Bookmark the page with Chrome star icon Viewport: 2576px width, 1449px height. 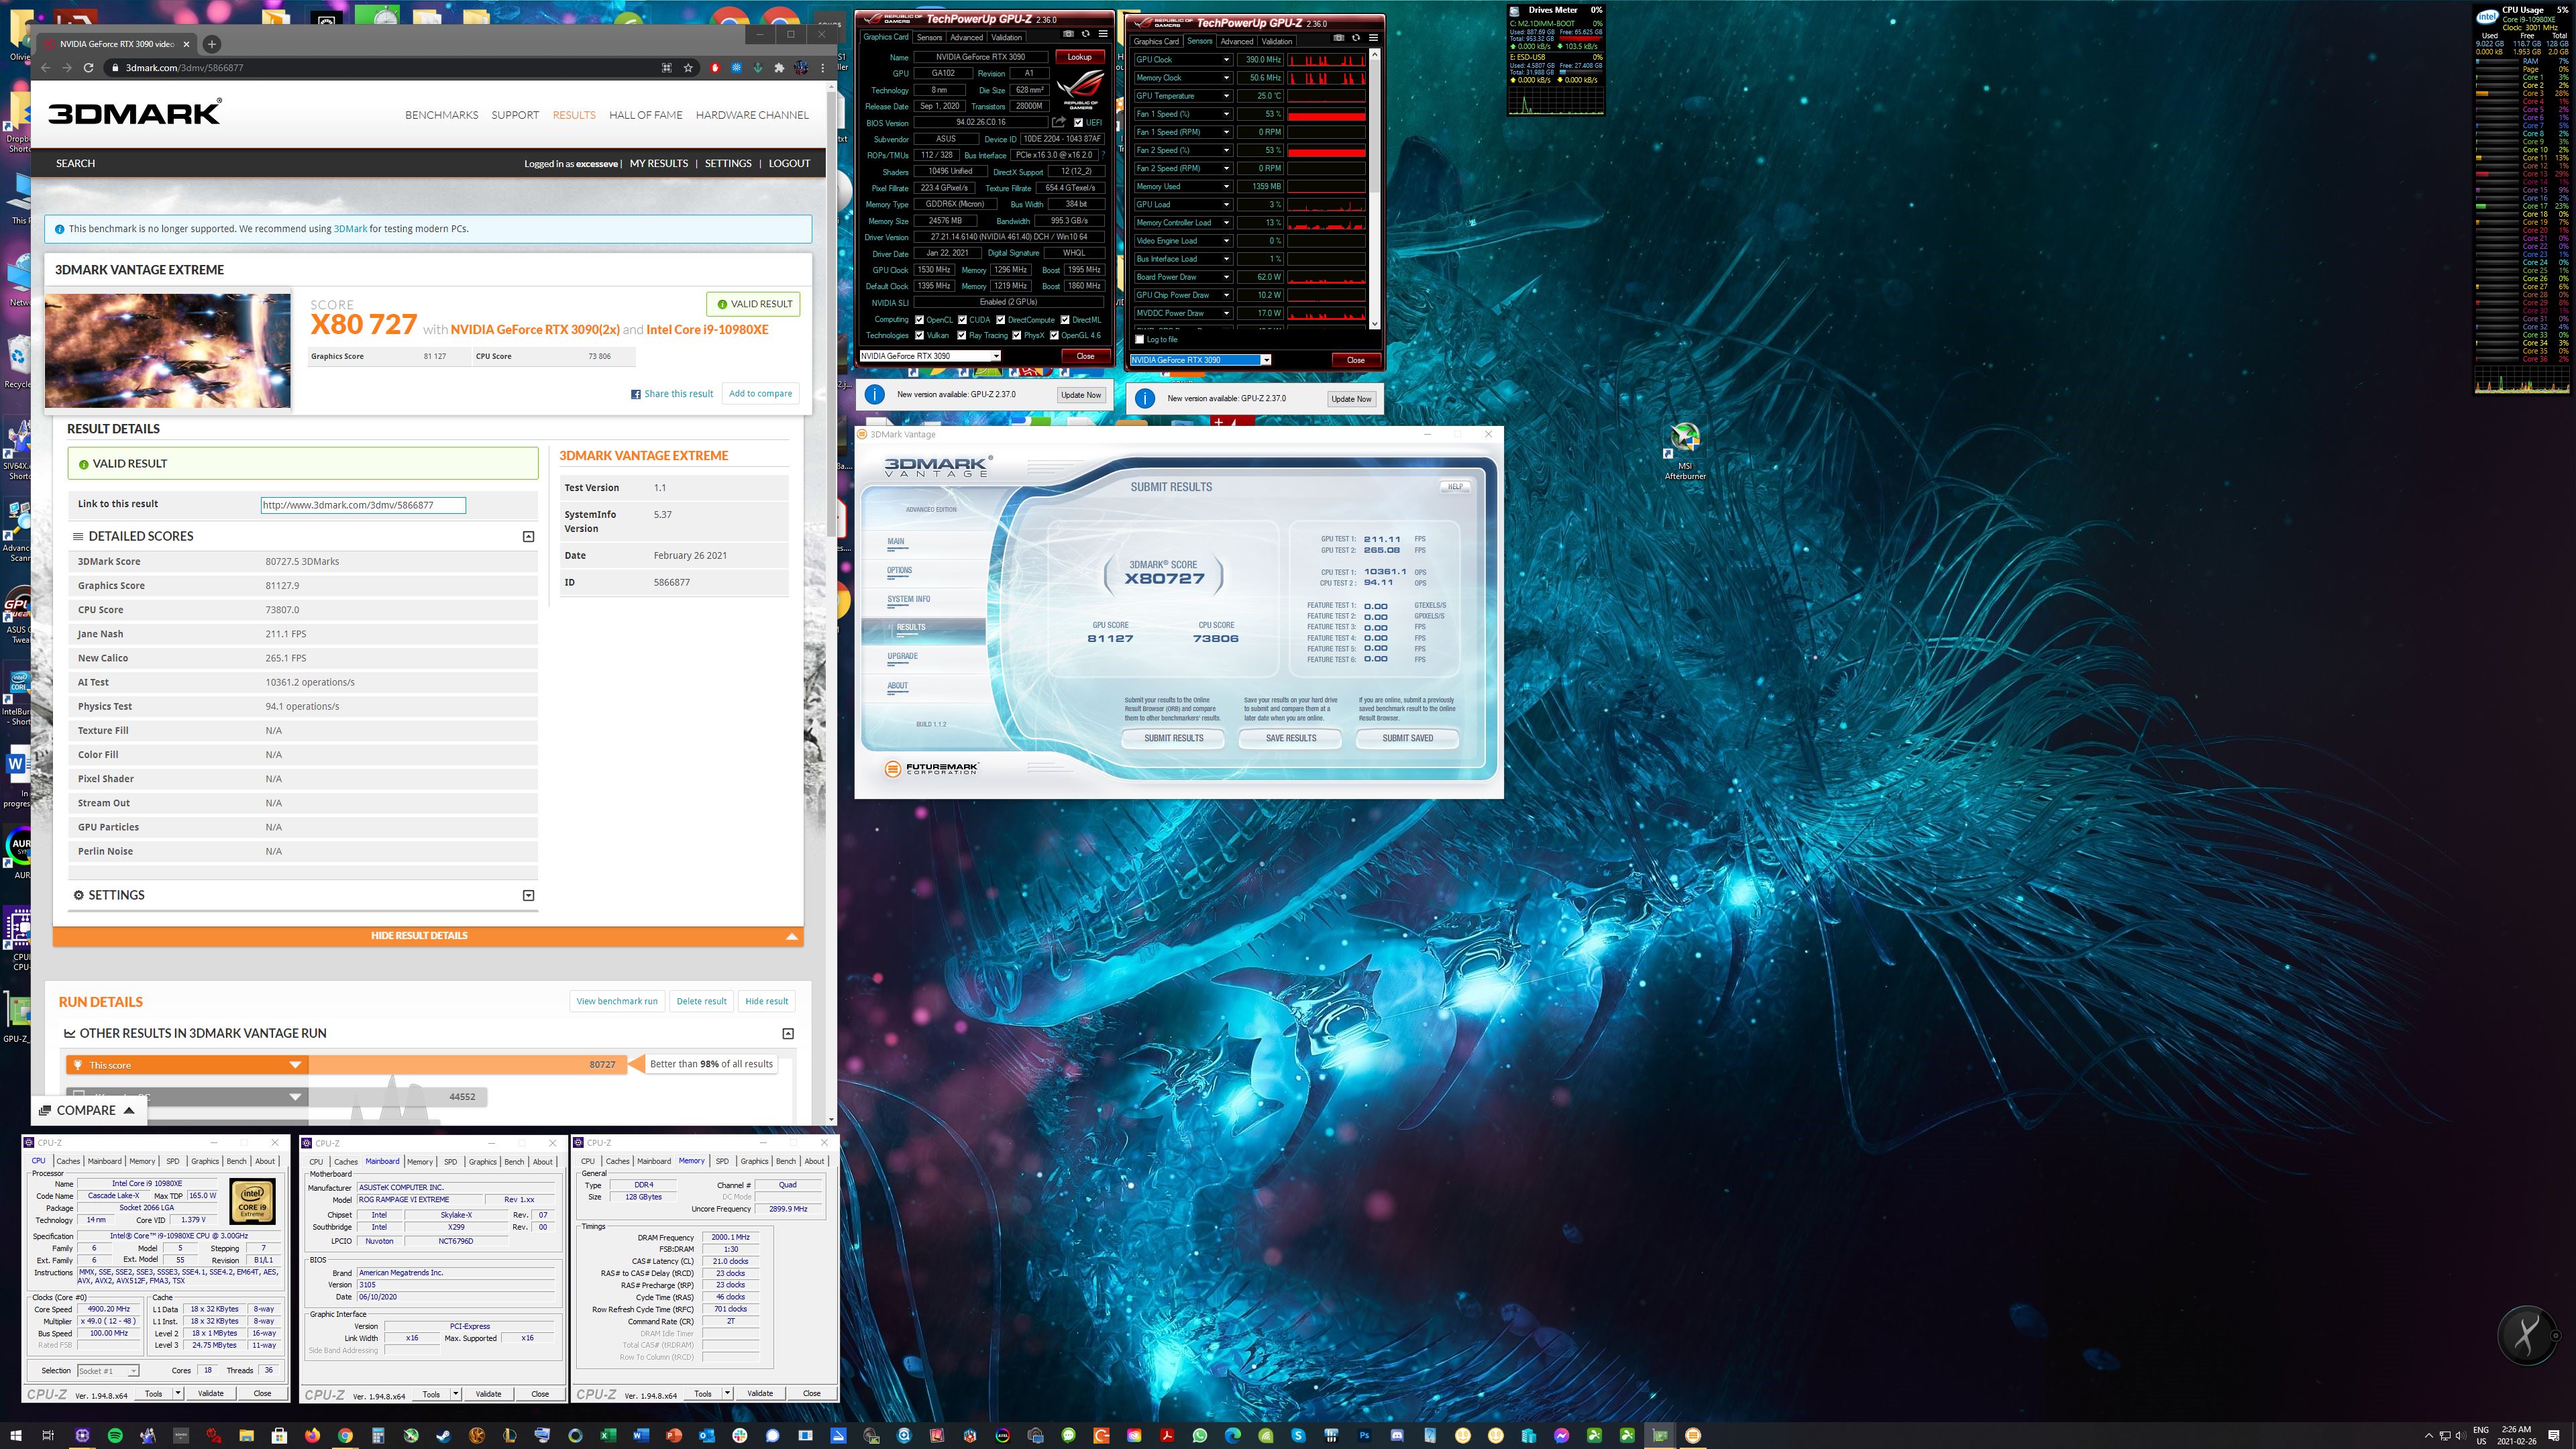point(688,68)
